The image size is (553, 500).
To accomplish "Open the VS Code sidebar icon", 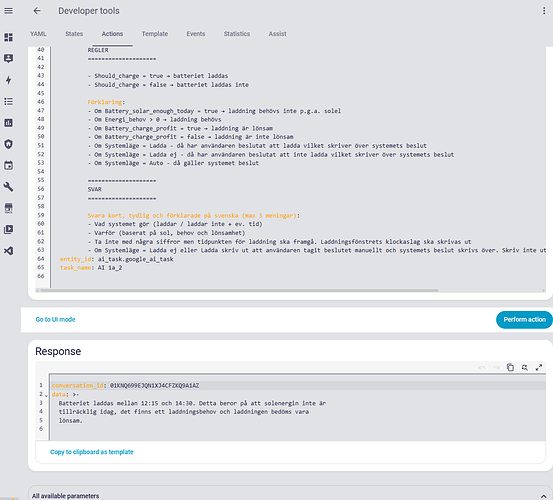I will coord(8,251).
